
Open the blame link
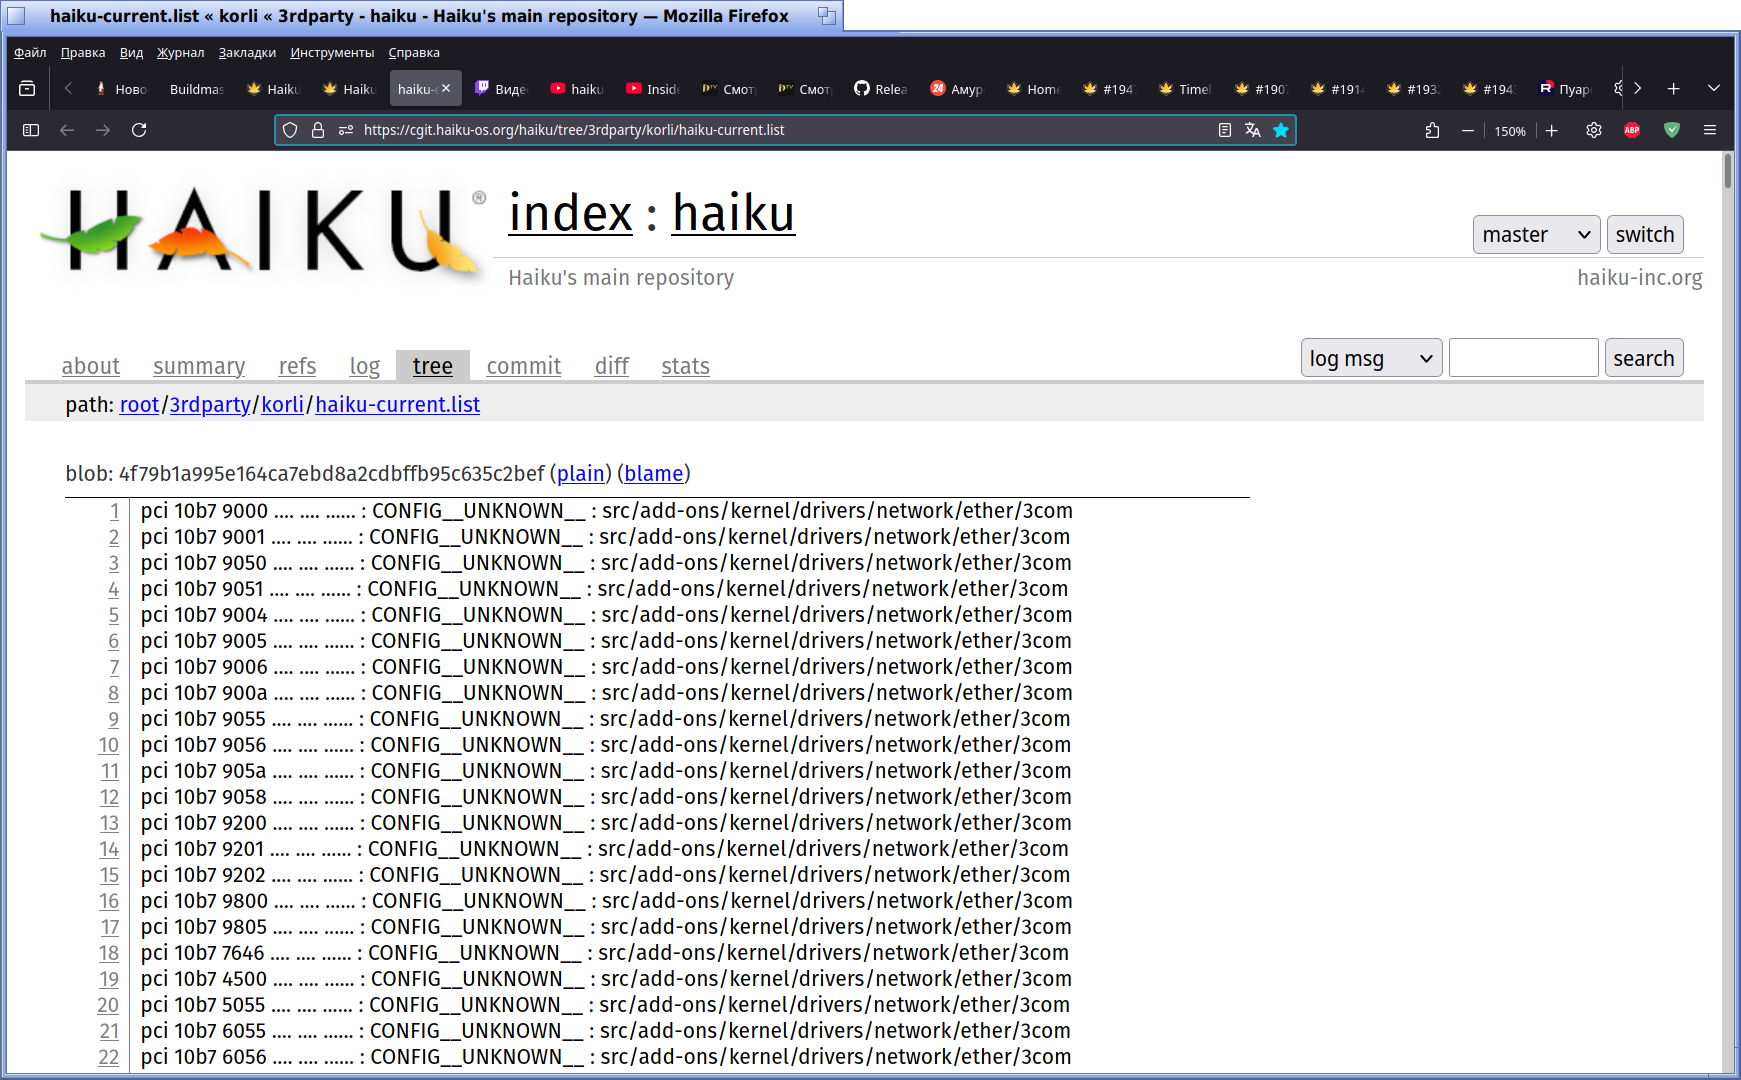[654, 474]
